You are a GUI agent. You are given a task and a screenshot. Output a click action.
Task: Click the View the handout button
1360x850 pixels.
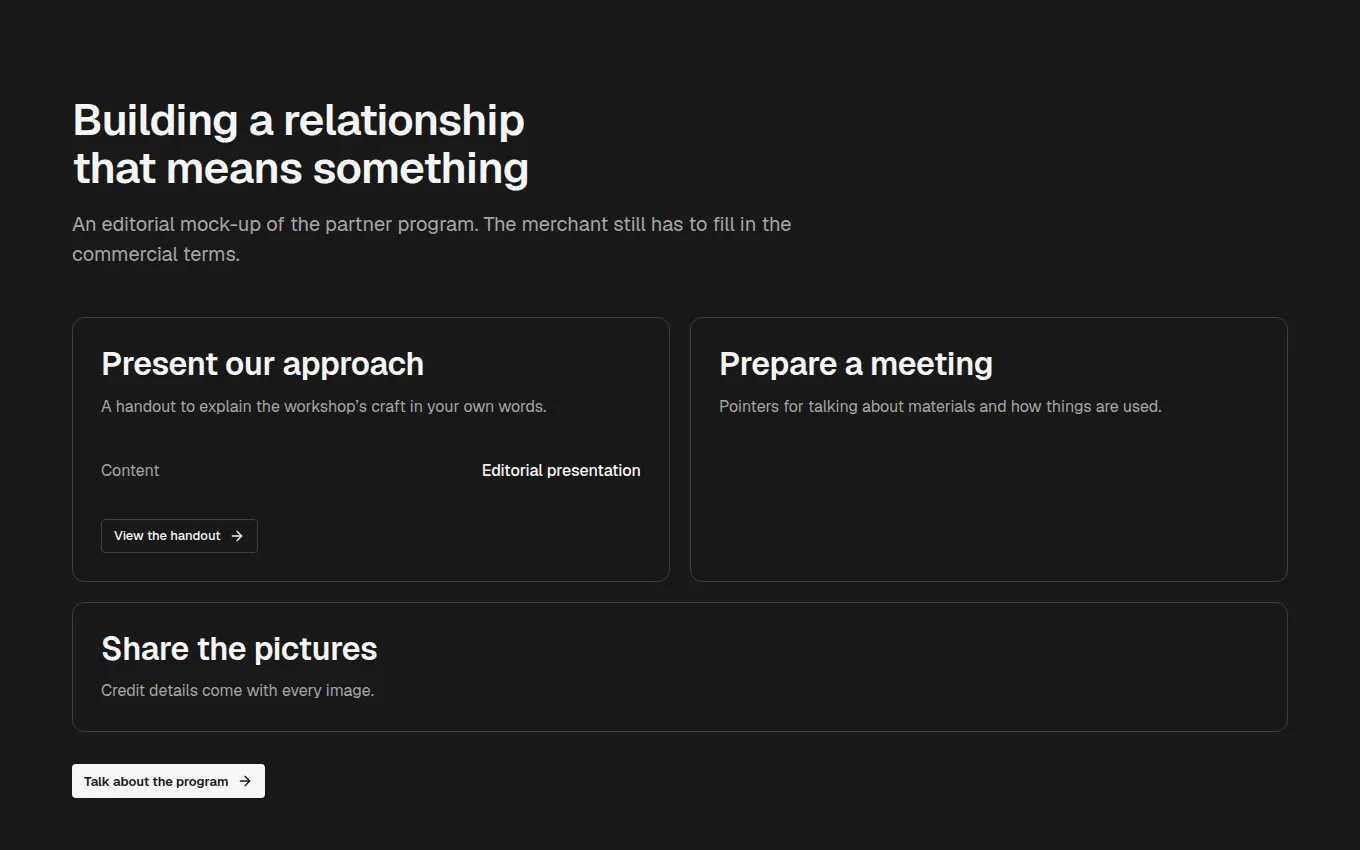click(x=179, y=536)
